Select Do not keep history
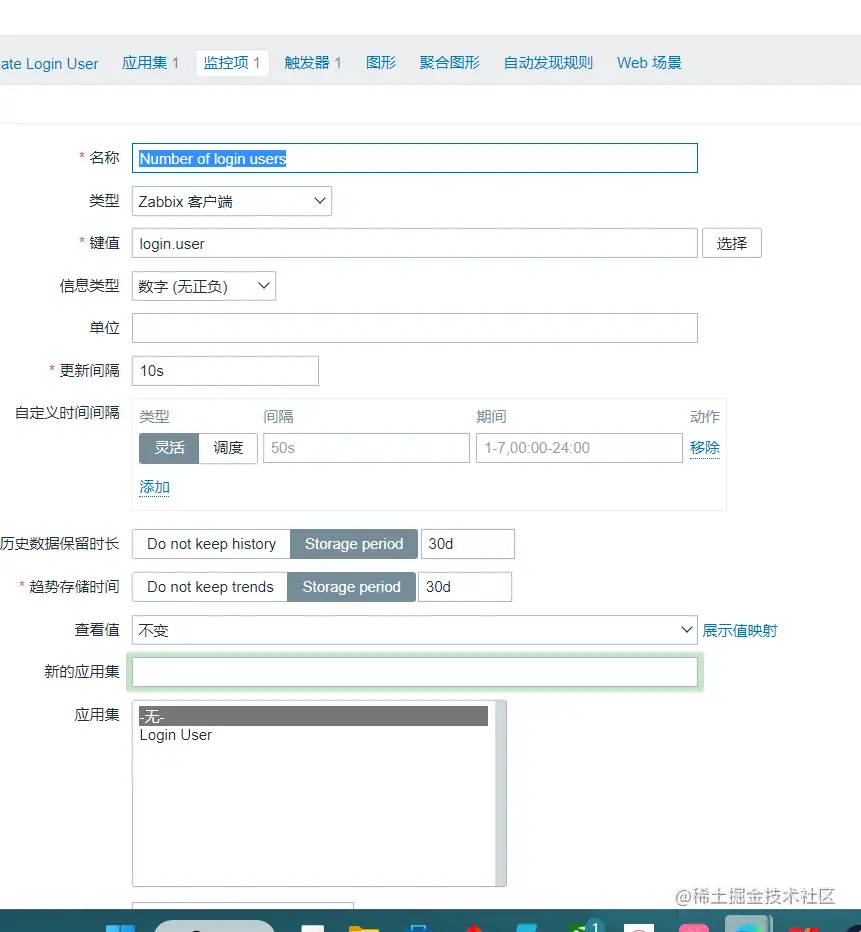861x932 pixels. pos(211,544)
